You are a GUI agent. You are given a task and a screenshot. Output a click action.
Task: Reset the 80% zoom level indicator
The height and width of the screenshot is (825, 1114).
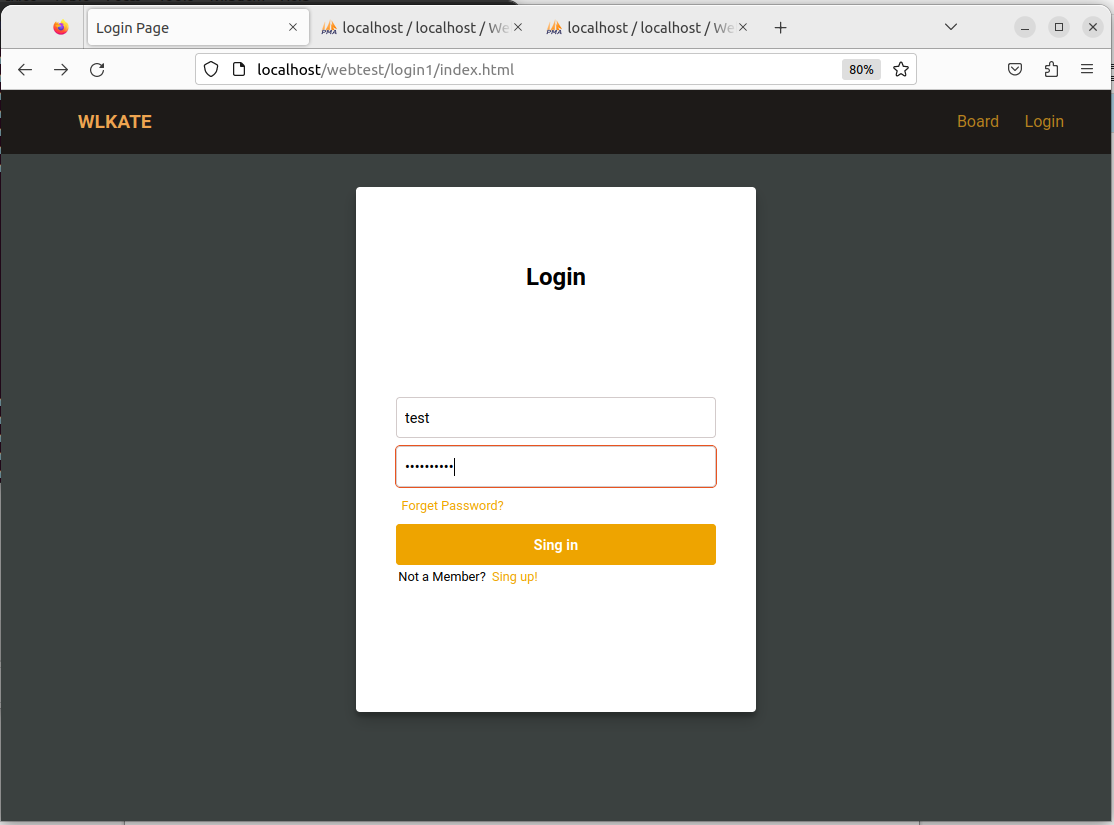pos(861,70)
